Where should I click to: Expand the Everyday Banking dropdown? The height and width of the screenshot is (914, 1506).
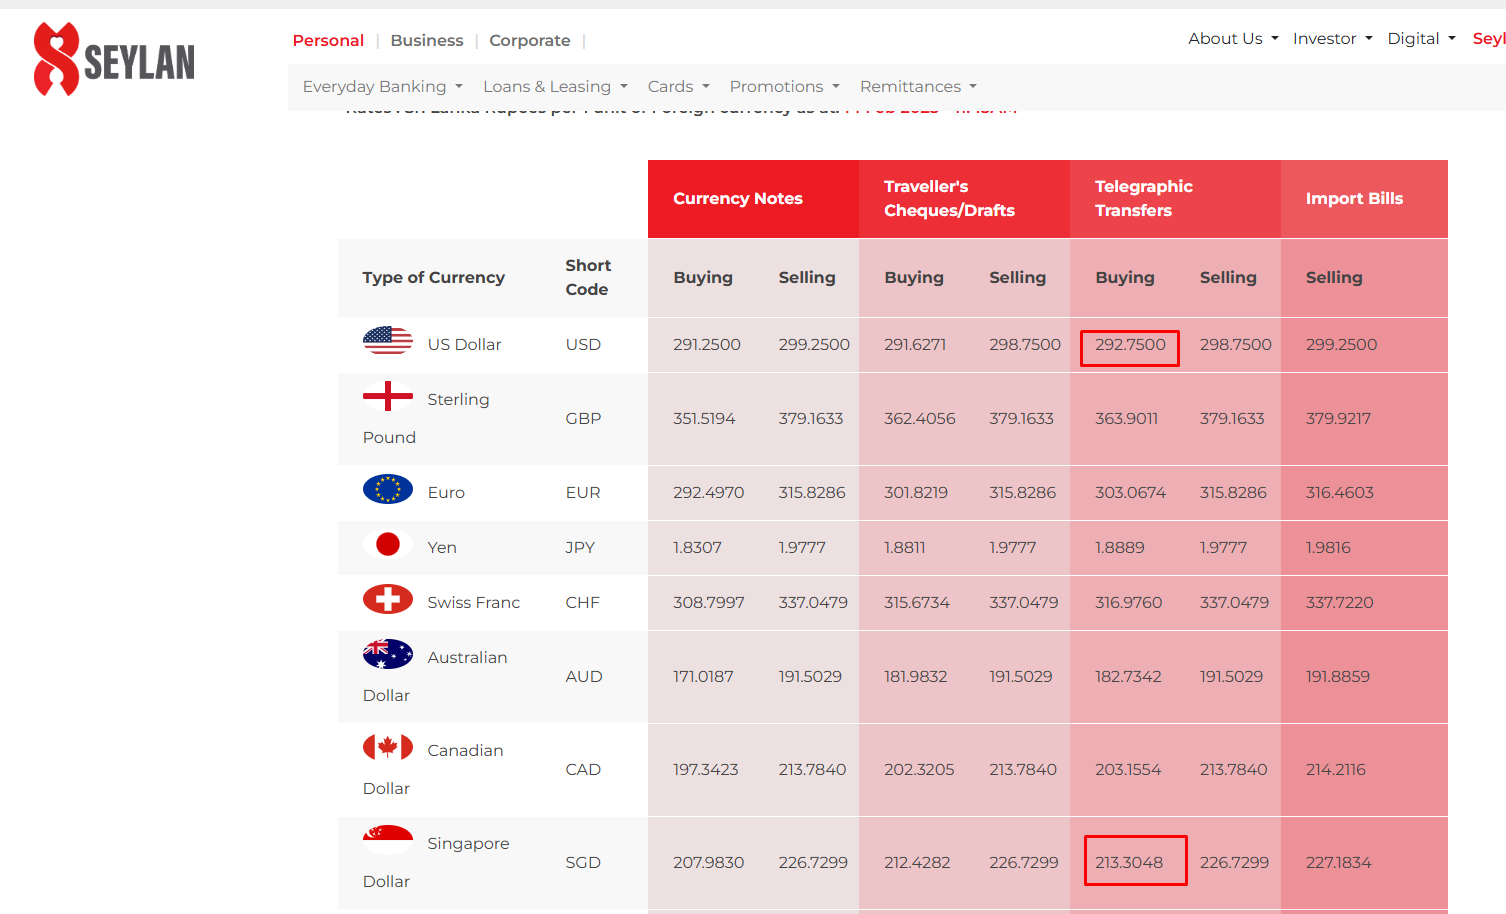383,87
